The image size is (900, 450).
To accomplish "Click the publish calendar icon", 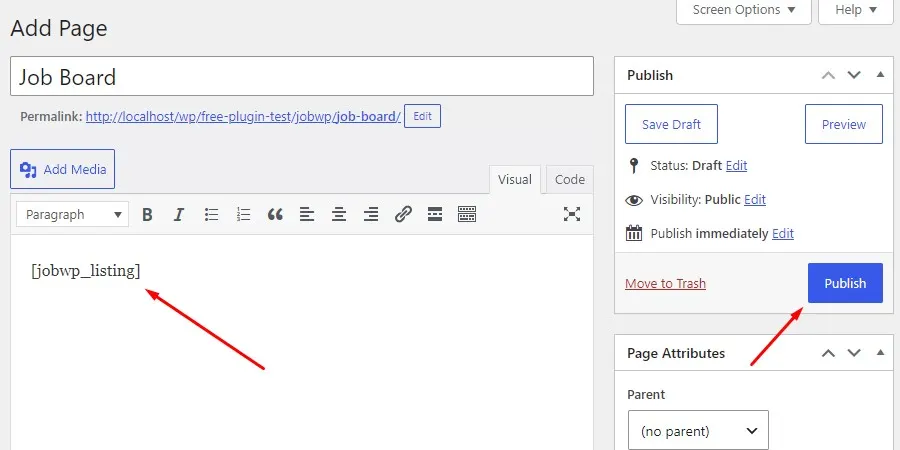I will click(x=634, y=234).
